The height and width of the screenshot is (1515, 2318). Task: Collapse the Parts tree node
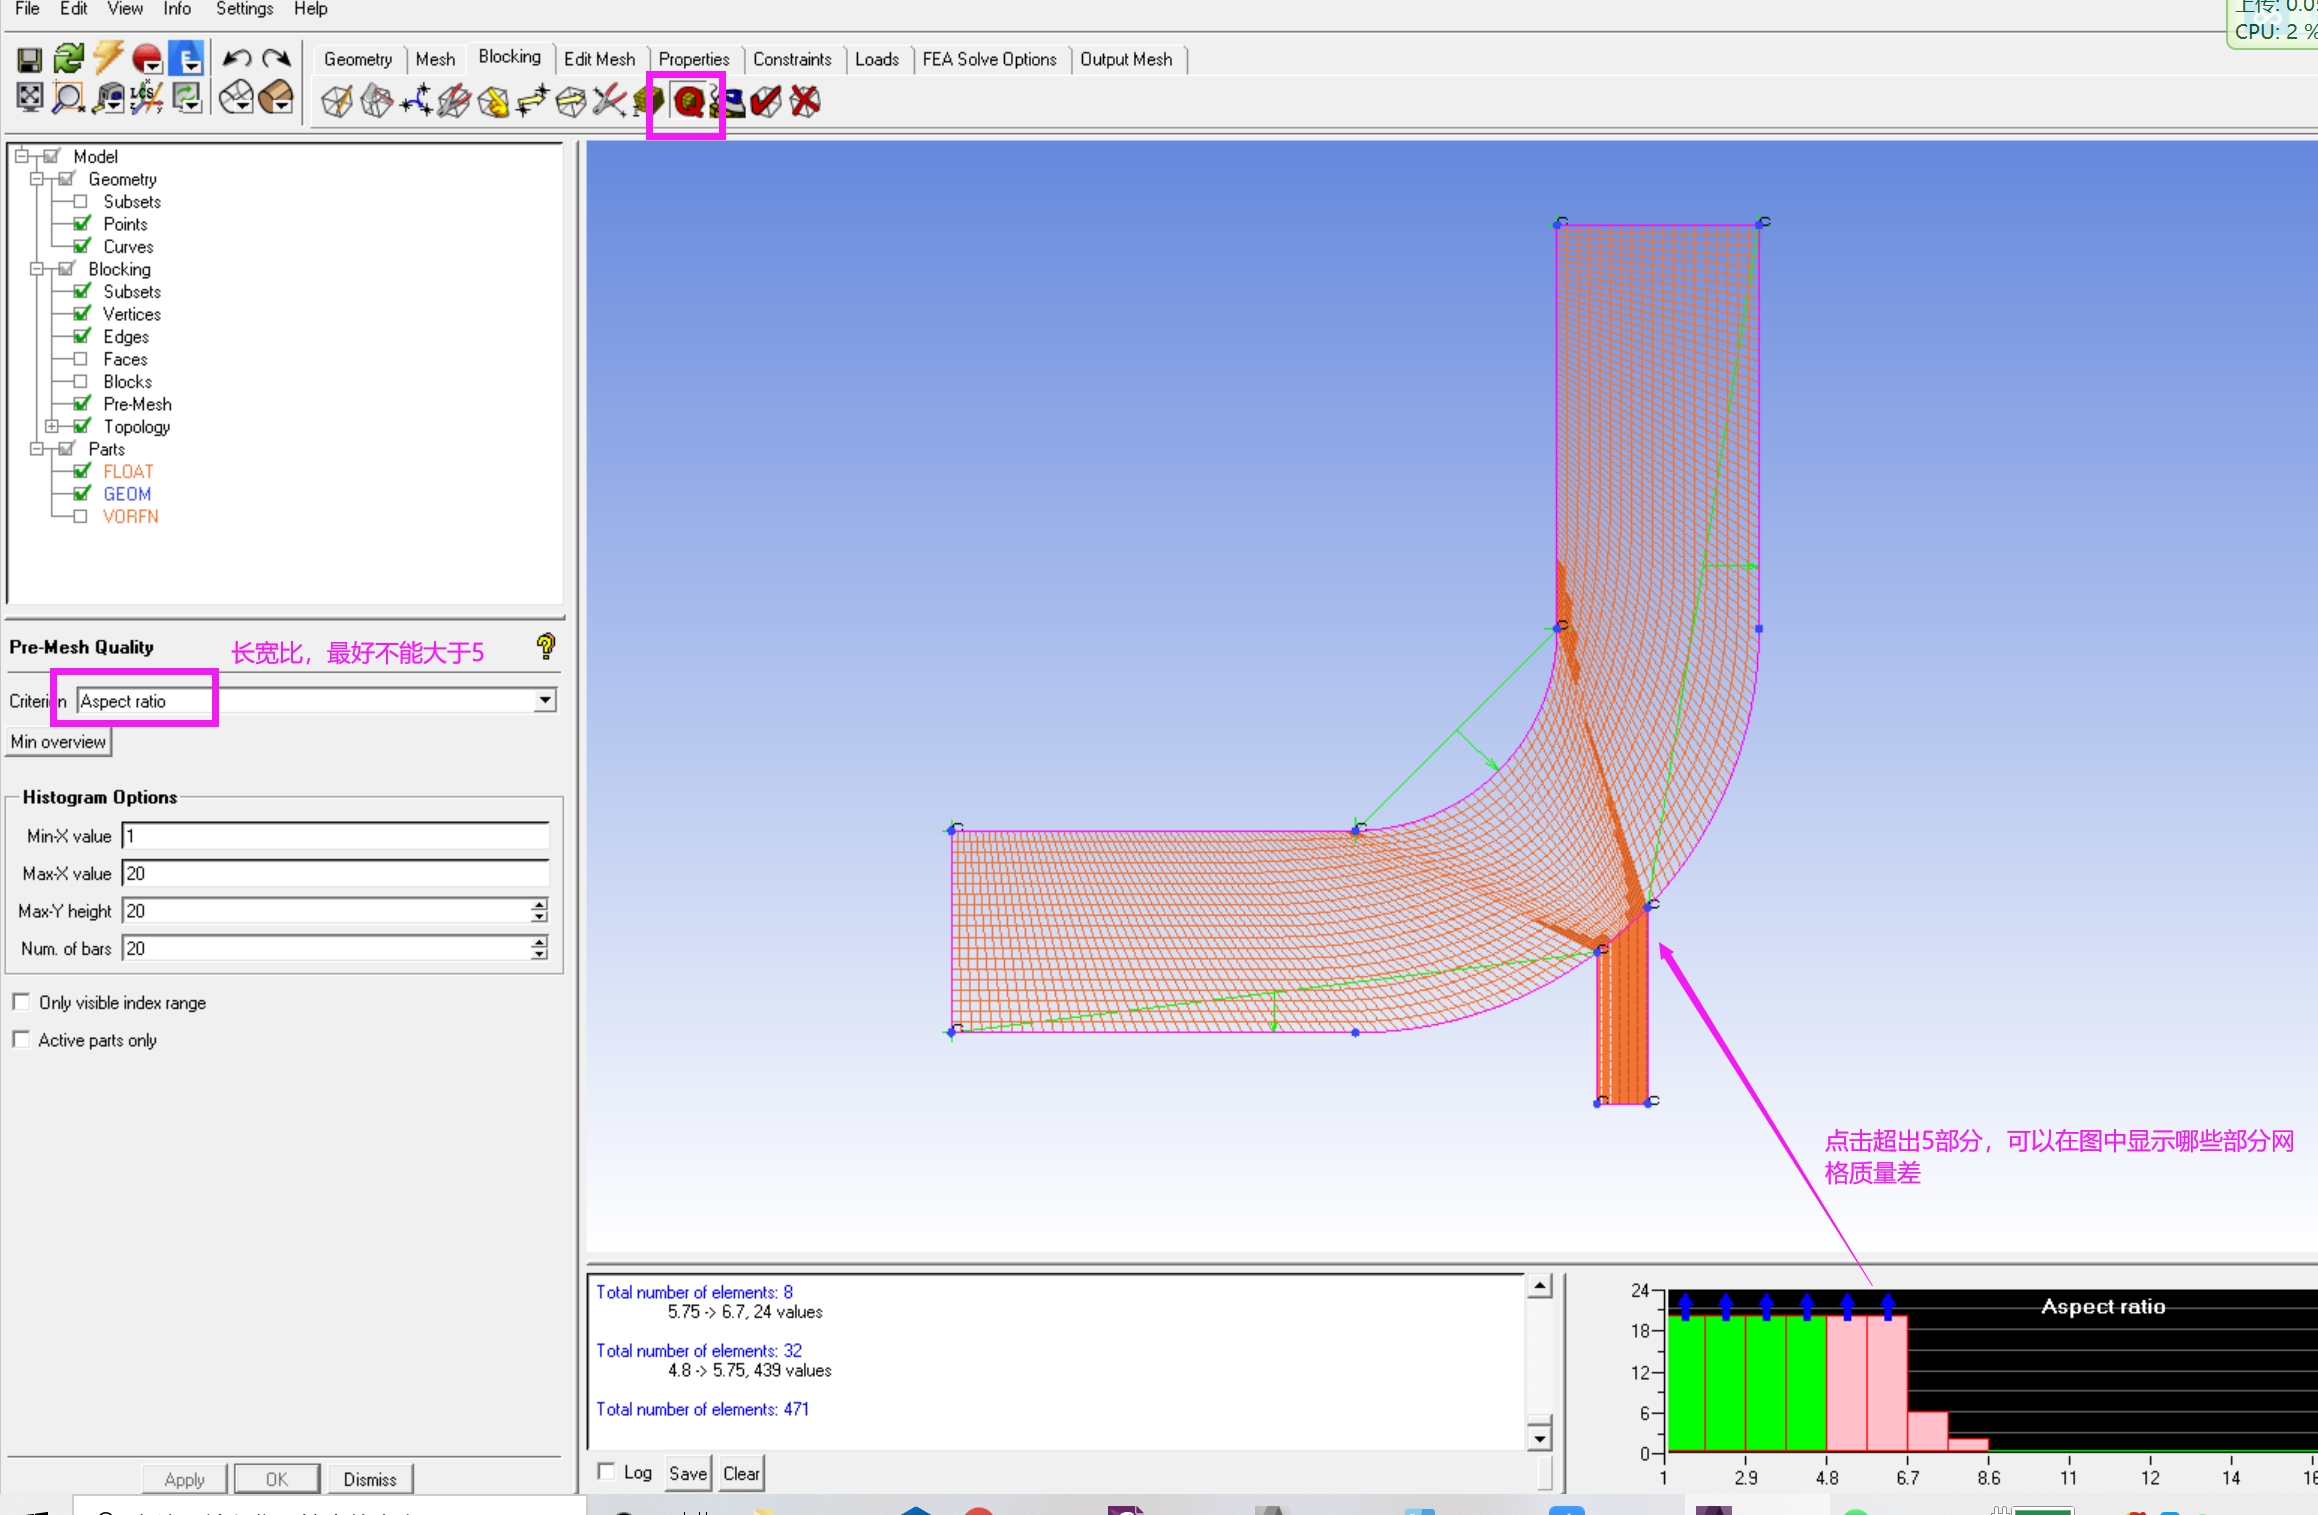(x=37, y=449)
